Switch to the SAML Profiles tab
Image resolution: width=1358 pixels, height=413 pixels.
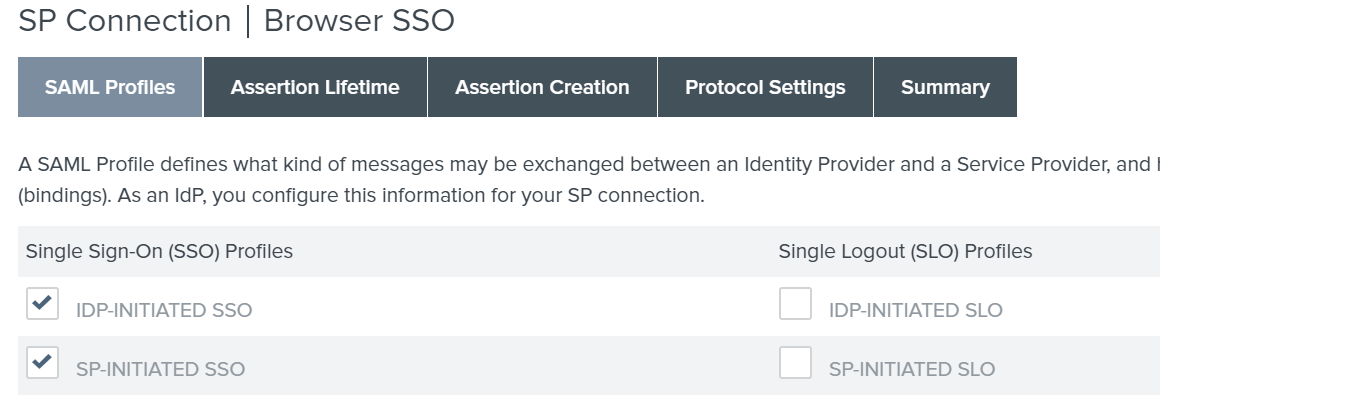point(110,87)
